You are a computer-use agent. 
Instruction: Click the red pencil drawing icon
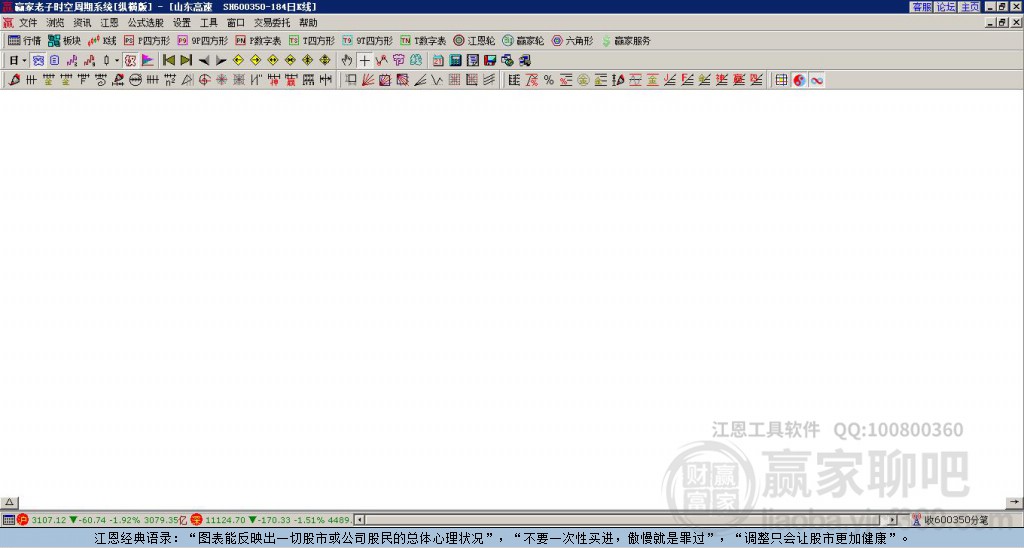click(x=14, y=80)
